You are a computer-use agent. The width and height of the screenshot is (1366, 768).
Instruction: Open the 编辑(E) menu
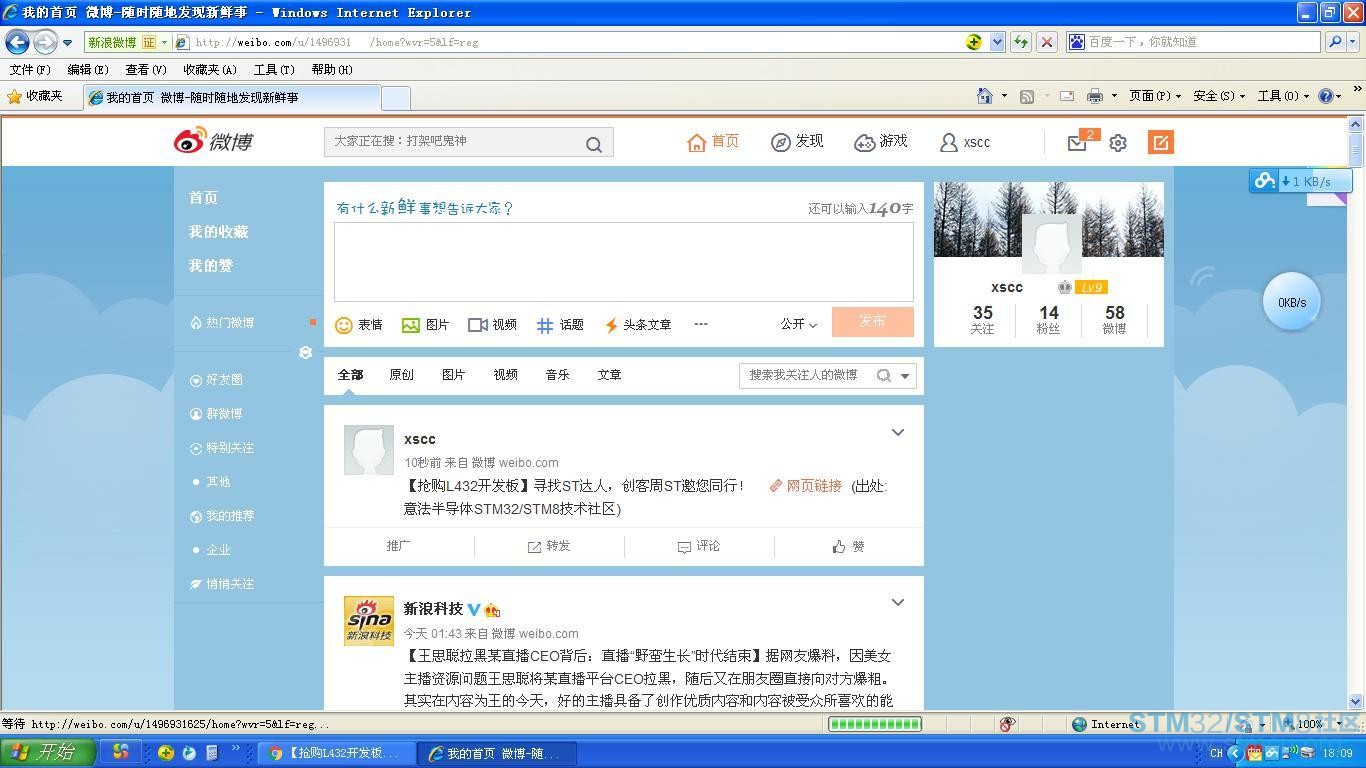point(88,70)
